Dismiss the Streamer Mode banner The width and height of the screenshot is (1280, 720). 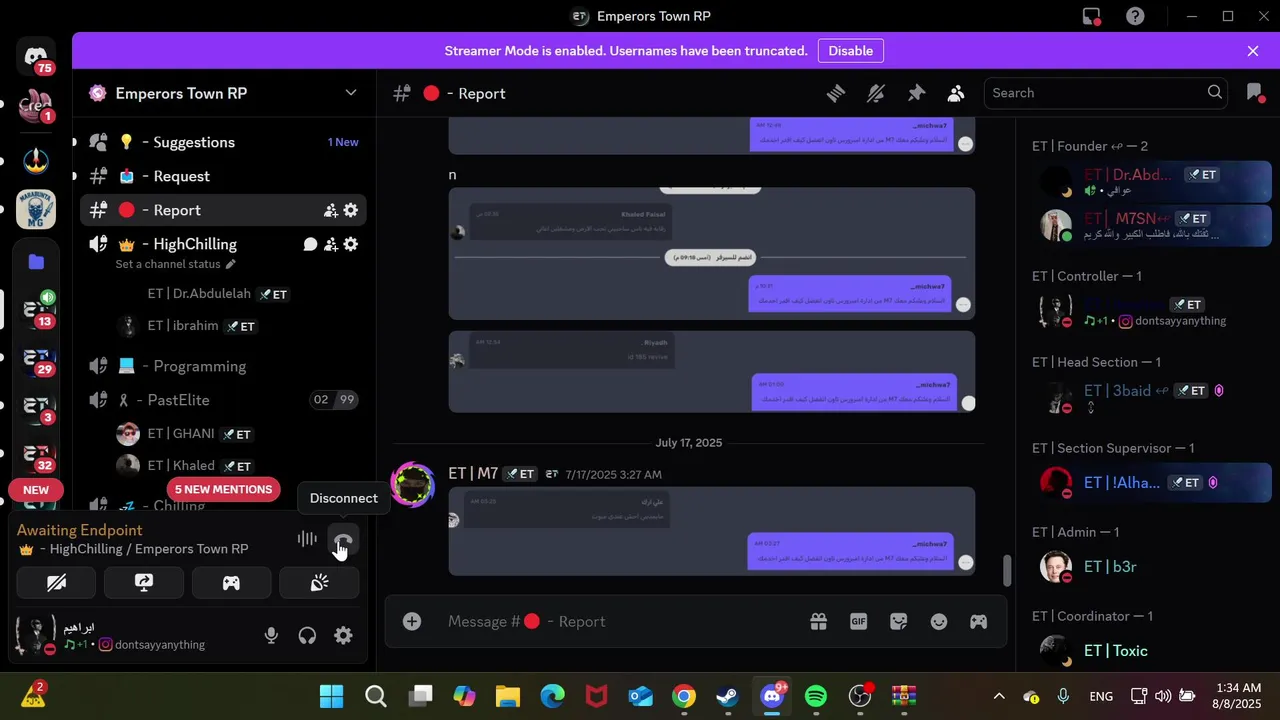[x=1253, y=51]
